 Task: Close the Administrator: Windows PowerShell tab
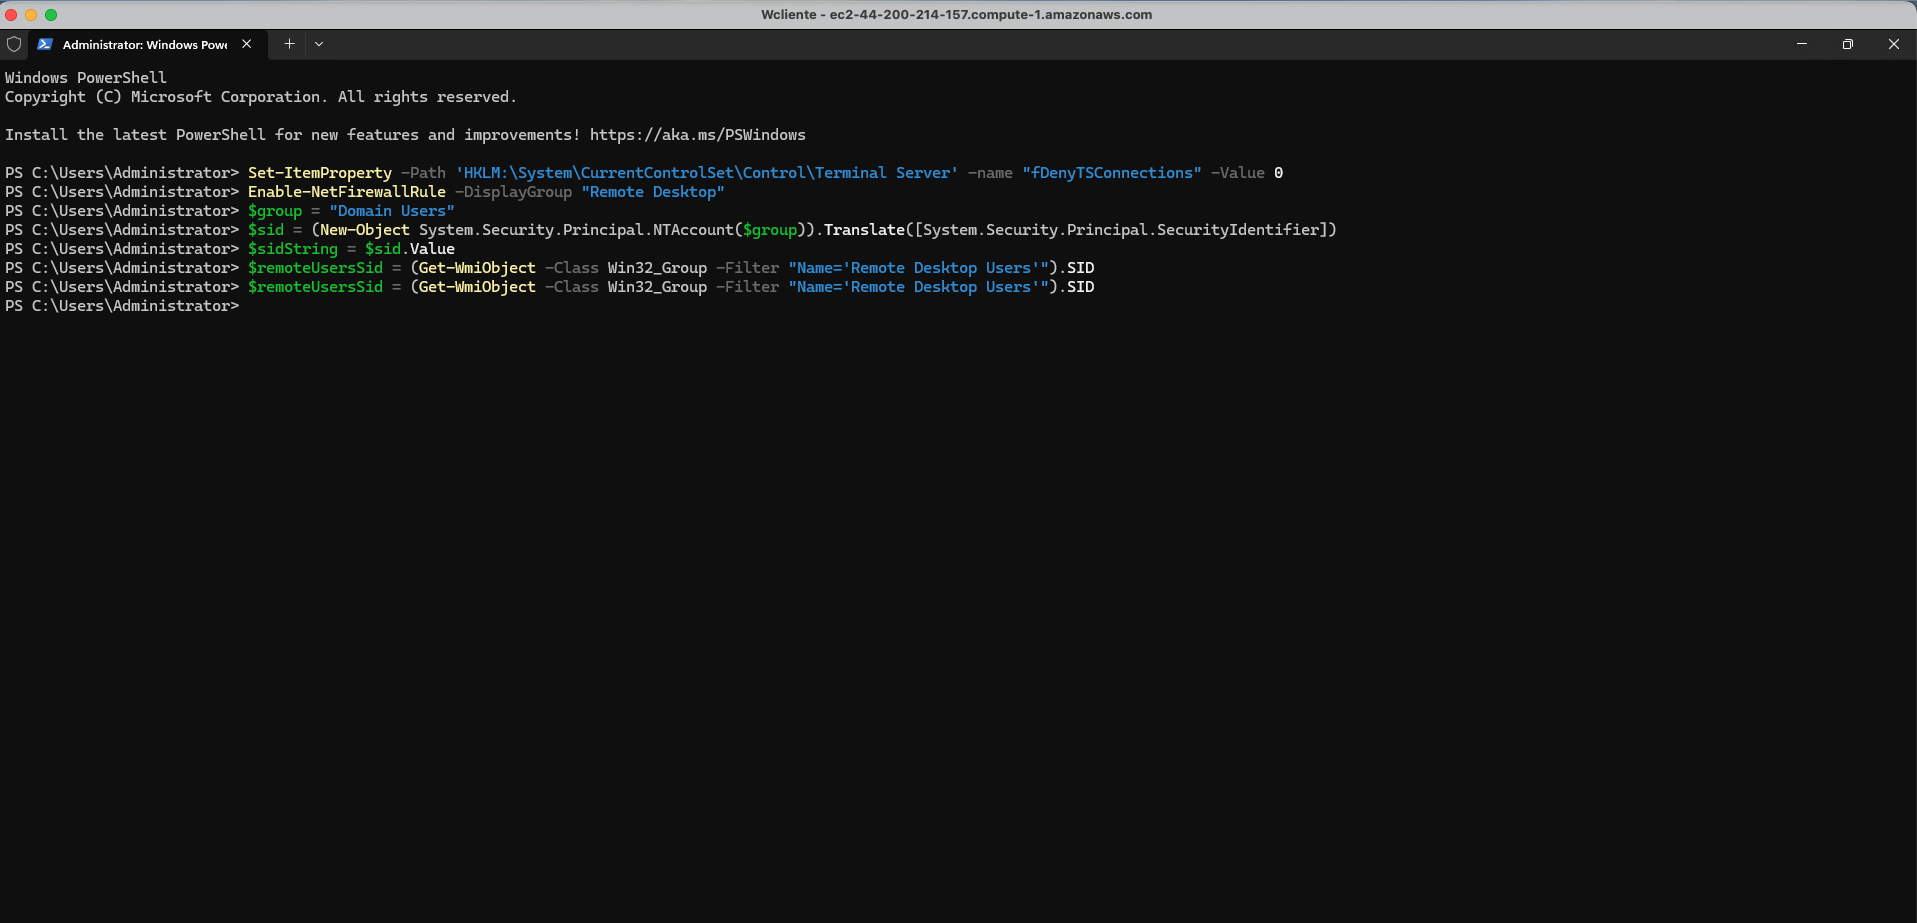(x=247, y=44)
